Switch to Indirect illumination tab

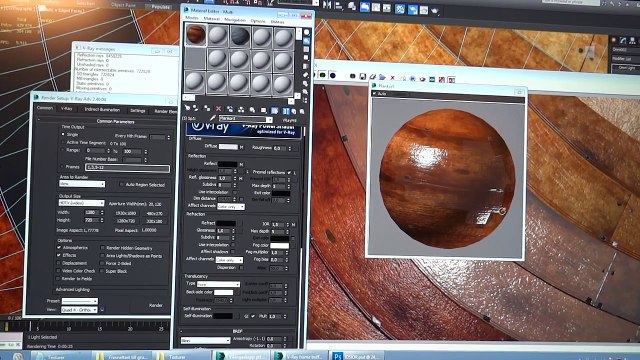102,109
